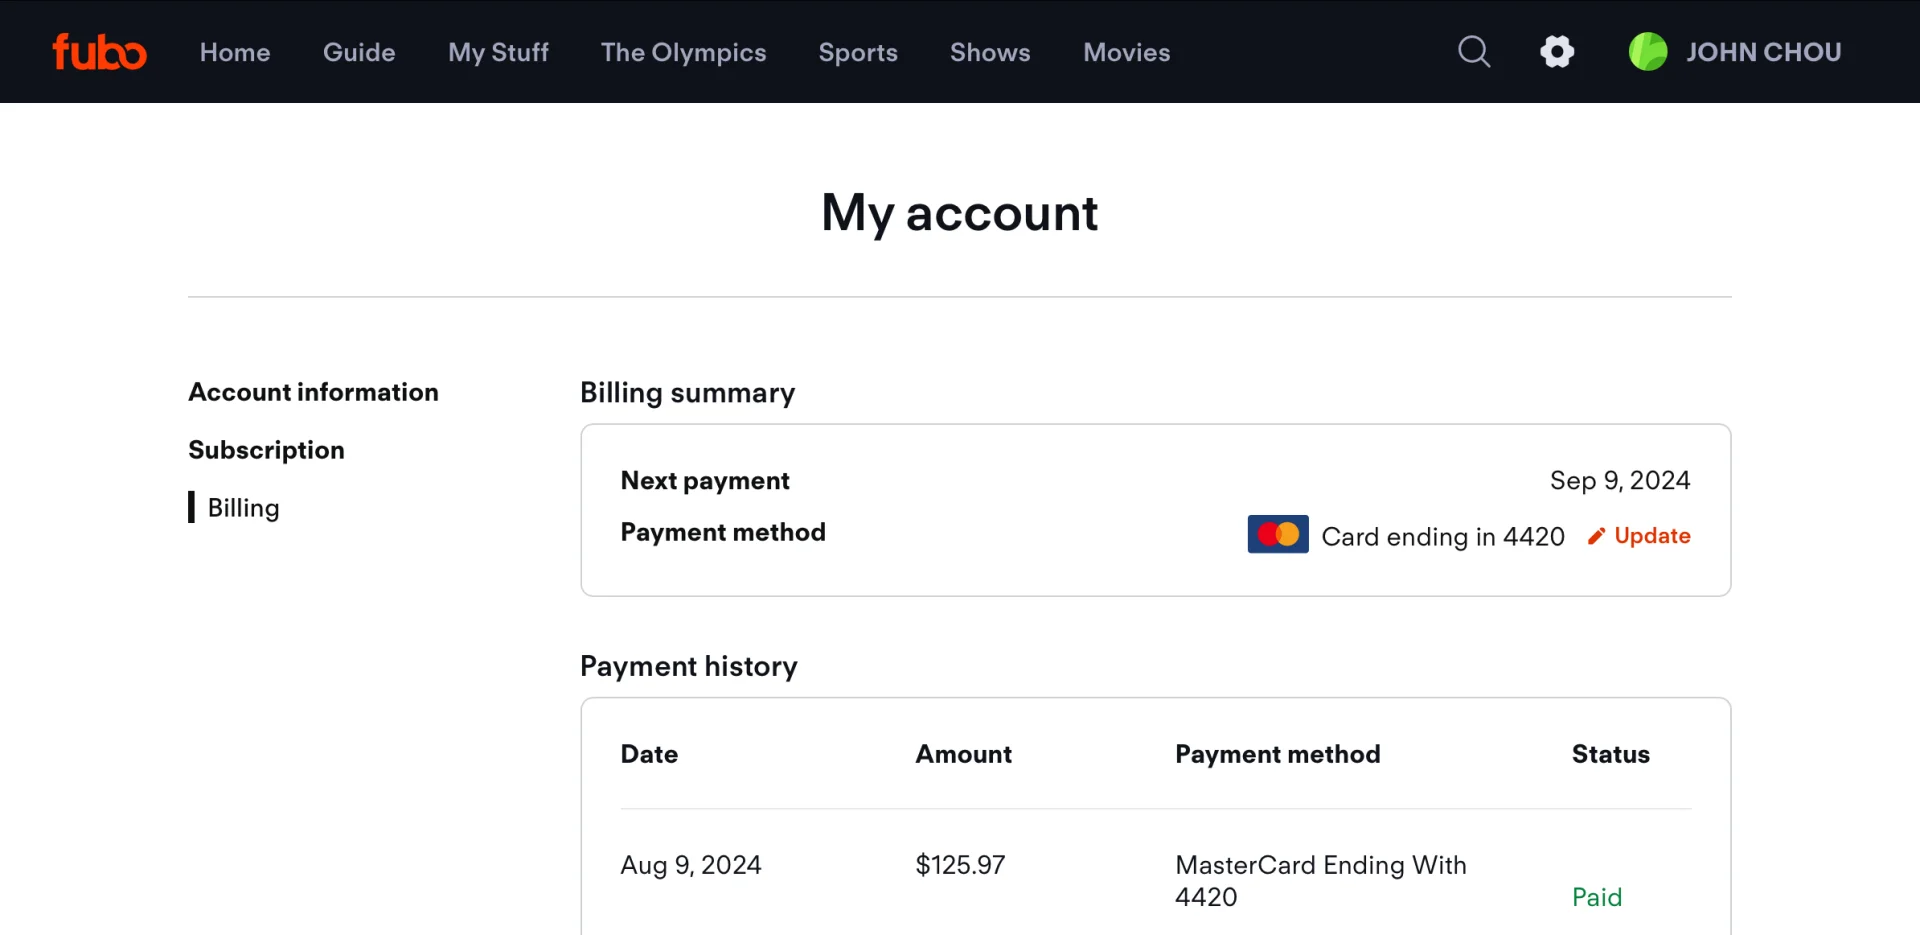
Task: Open the Guide section
Action: coord(359,52)
